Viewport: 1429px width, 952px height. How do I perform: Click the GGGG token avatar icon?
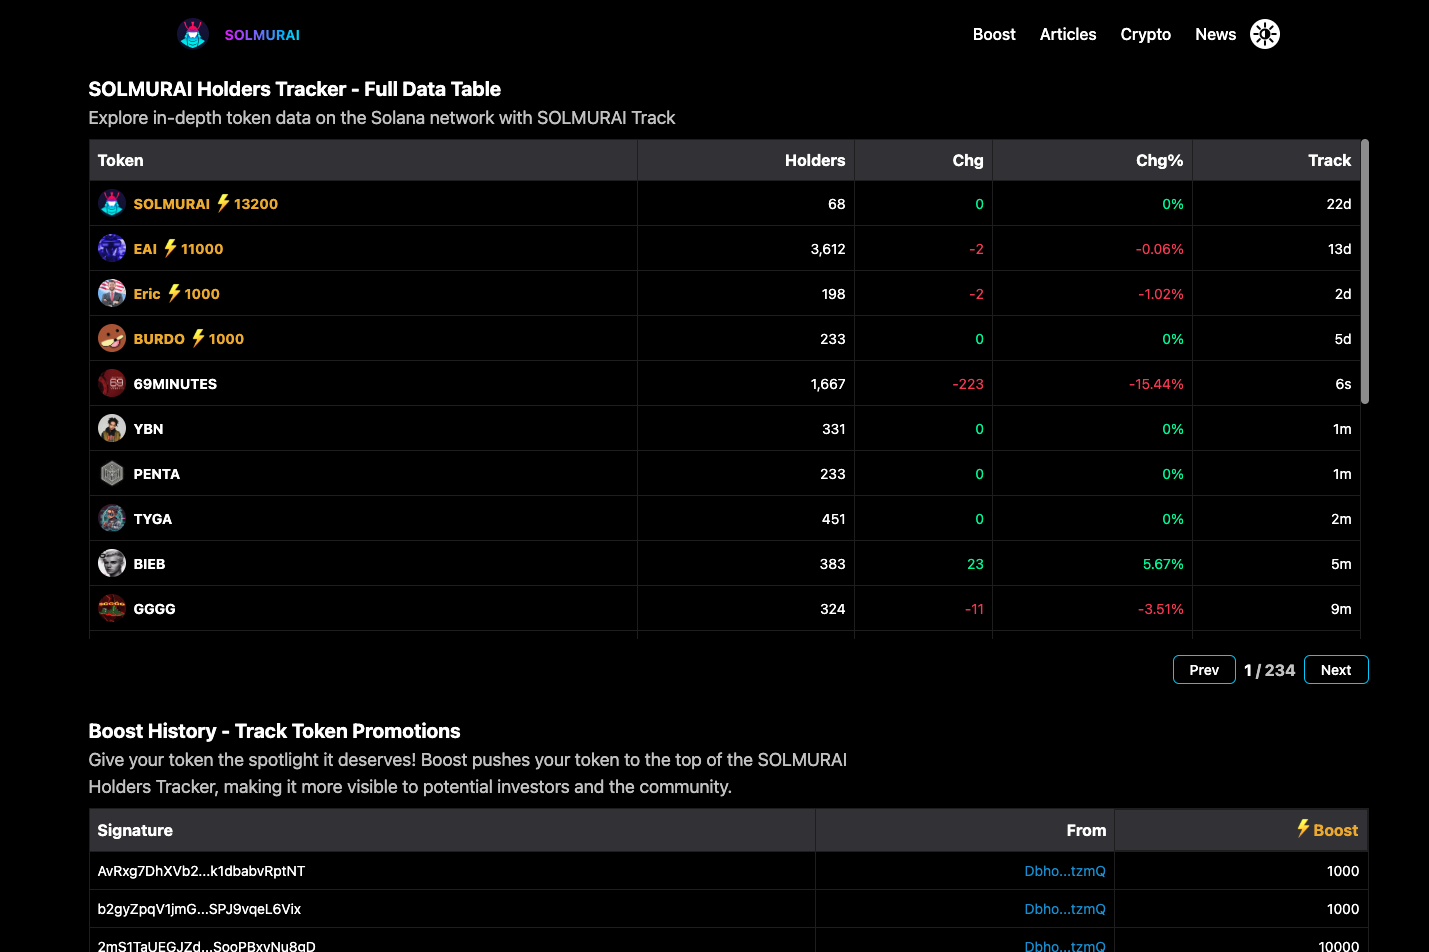pyautogui.click(x=112, y=608)
